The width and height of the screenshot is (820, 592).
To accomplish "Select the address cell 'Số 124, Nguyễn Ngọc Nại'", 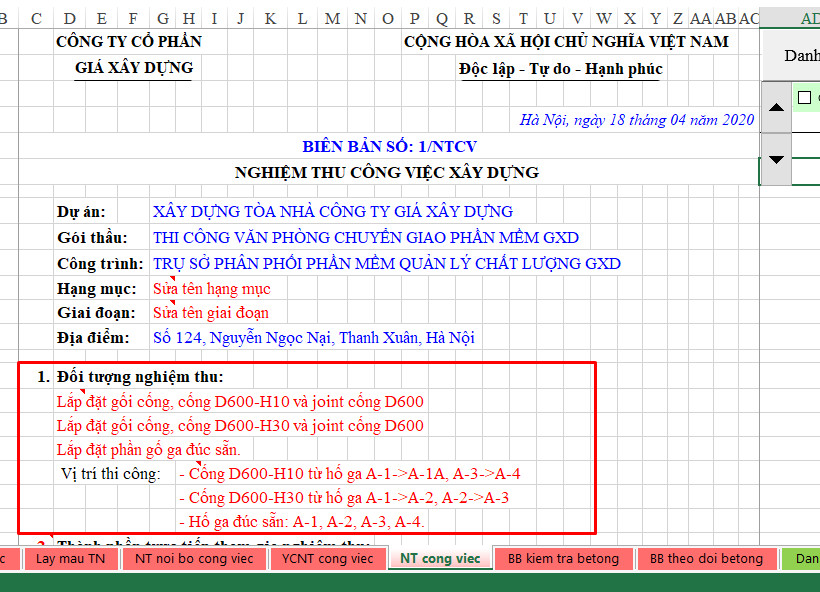I will [x=313, y=338].
